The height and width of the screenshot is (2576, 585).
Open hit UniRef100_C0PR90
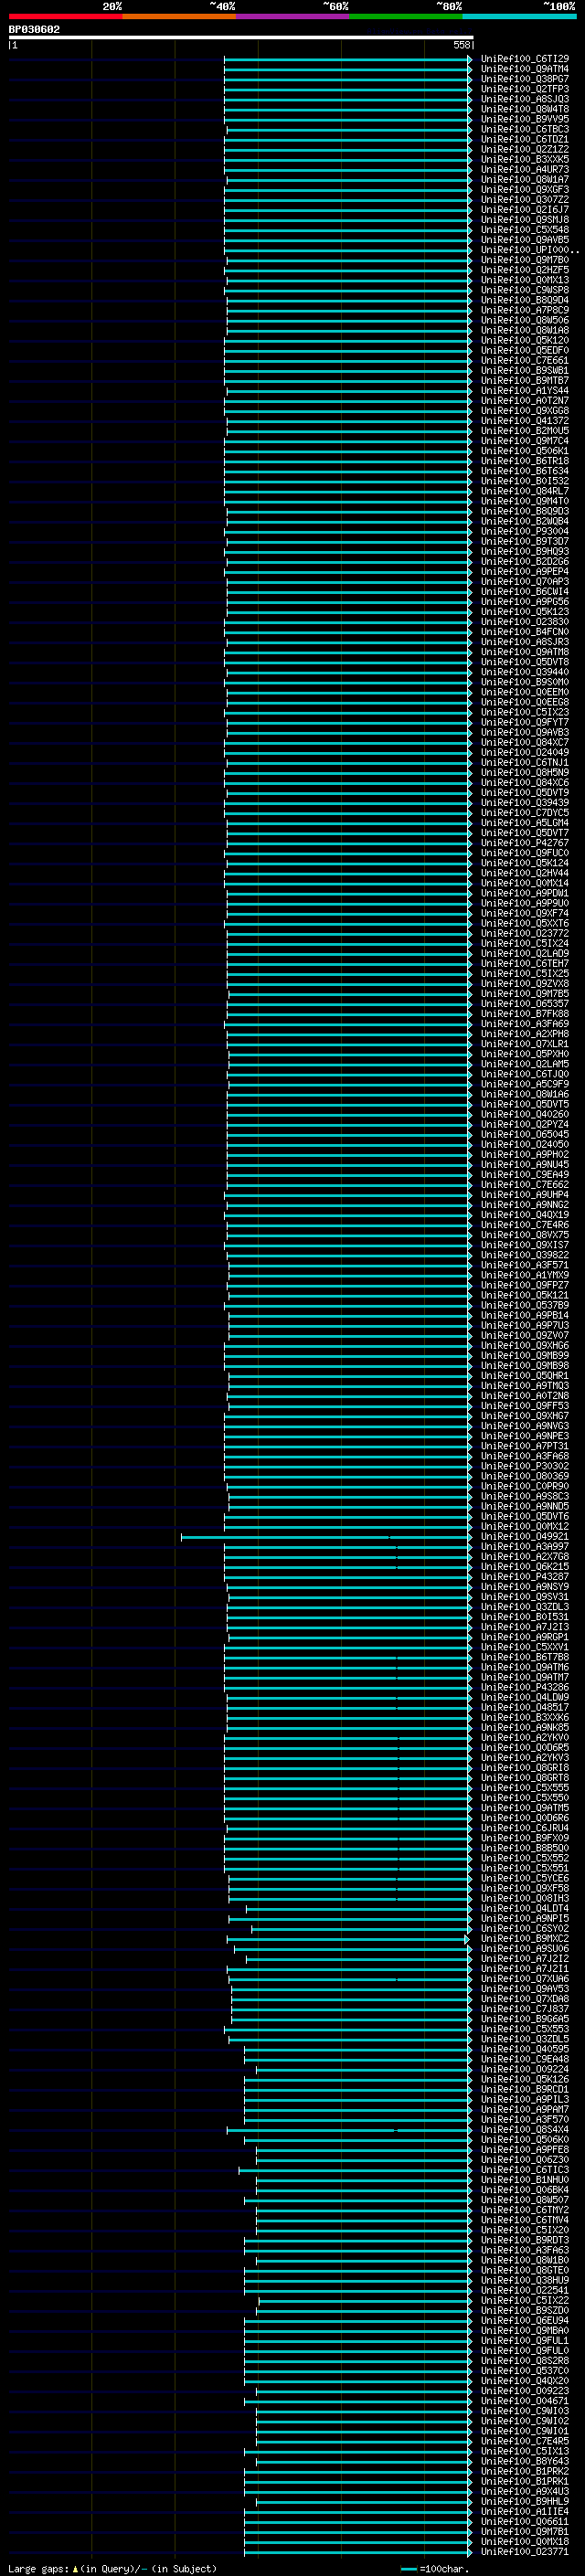point(525,1486)
